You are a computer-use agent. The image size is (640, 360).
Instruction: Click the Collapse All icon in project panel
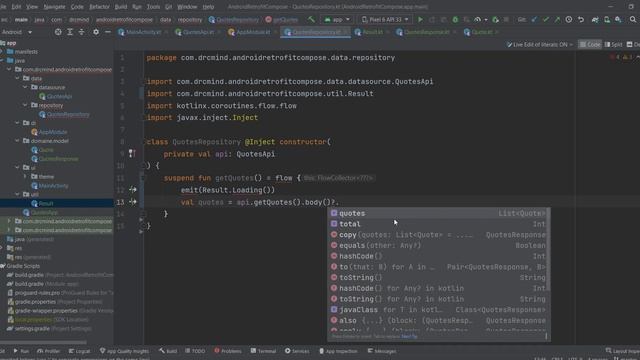(81, 32)
